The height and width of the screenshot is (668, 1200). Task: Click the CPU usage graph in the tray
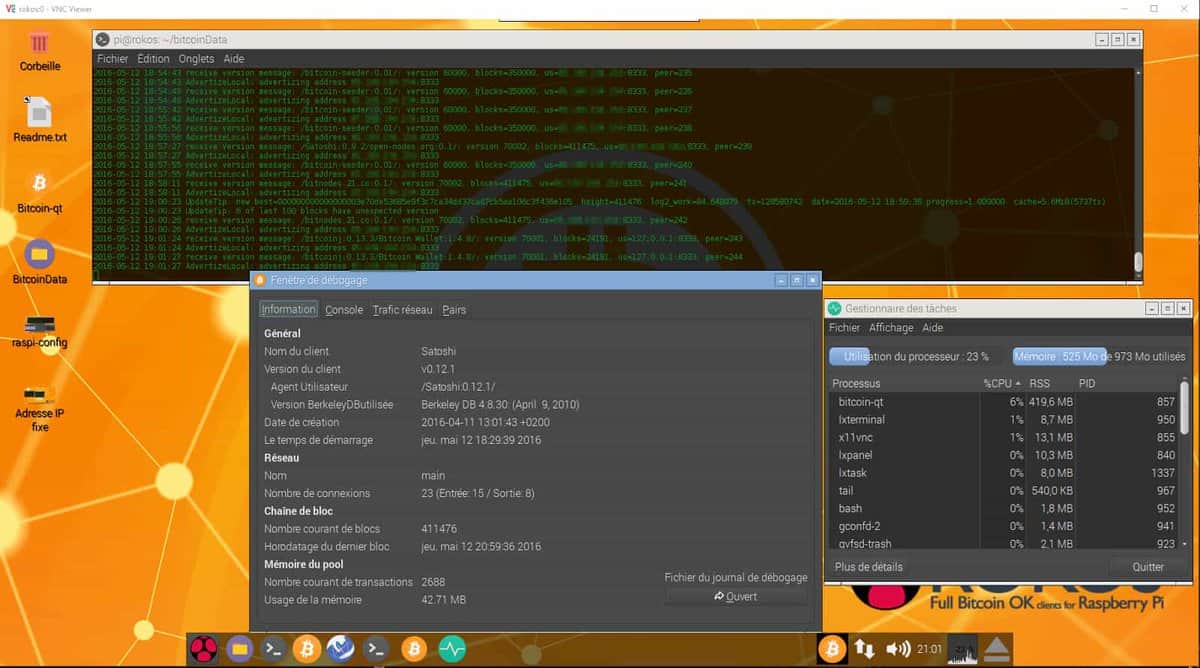click(963, 649)
